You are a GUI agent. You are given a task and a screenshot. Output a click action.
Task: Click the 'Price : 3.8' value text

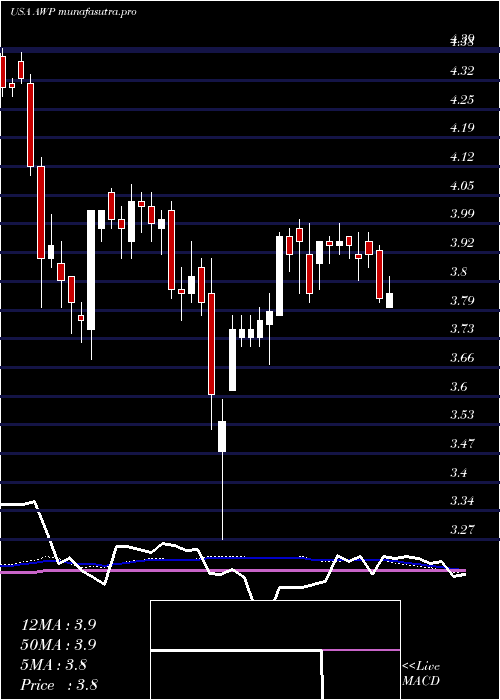pos(59,685)
